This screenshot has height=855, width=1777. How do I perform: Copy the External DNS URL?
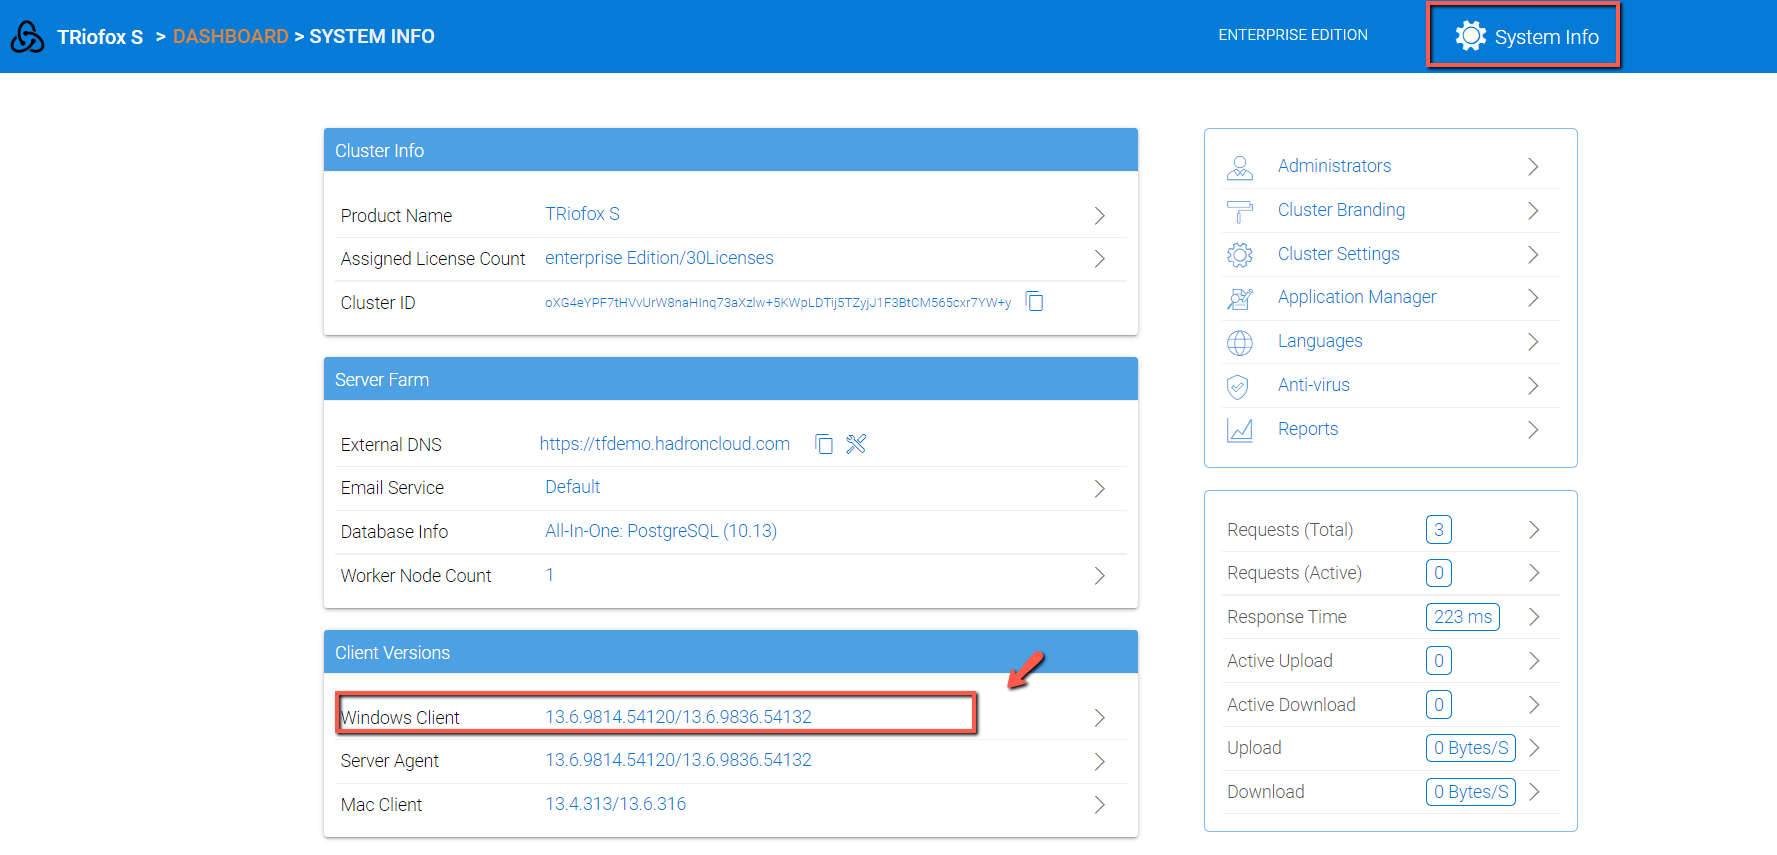coord(824,444)
